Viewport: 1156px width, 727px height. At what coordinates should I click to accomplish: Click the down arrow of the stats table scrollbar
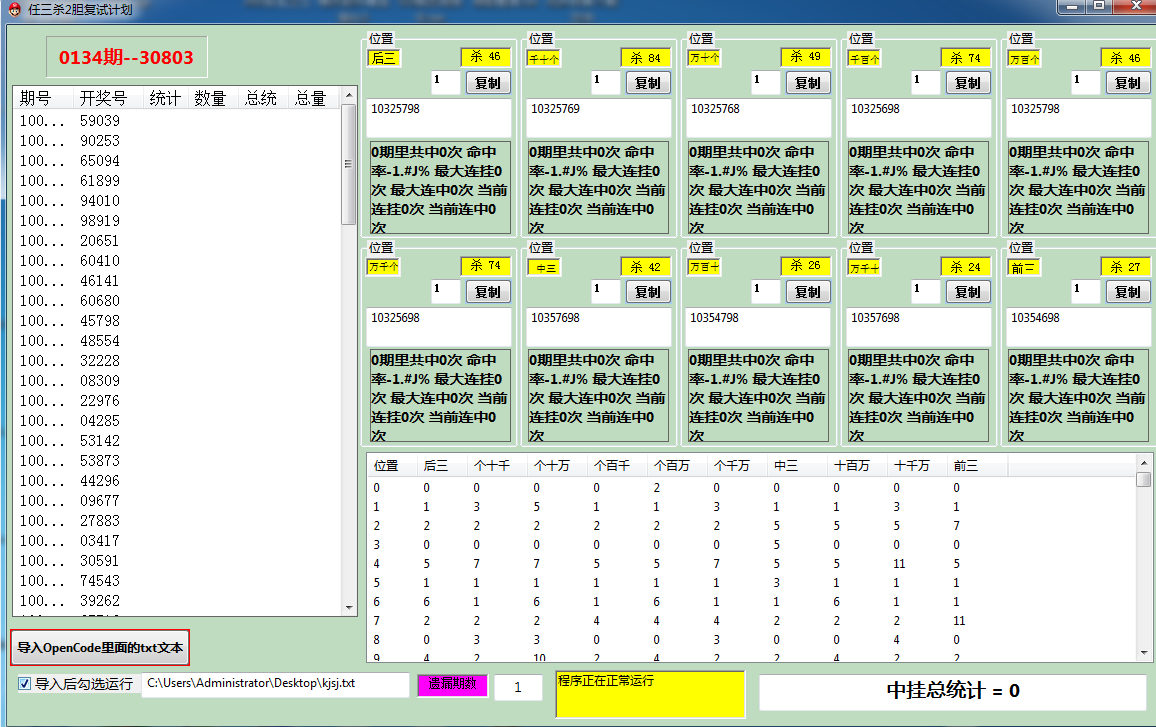pos(1144,653)
